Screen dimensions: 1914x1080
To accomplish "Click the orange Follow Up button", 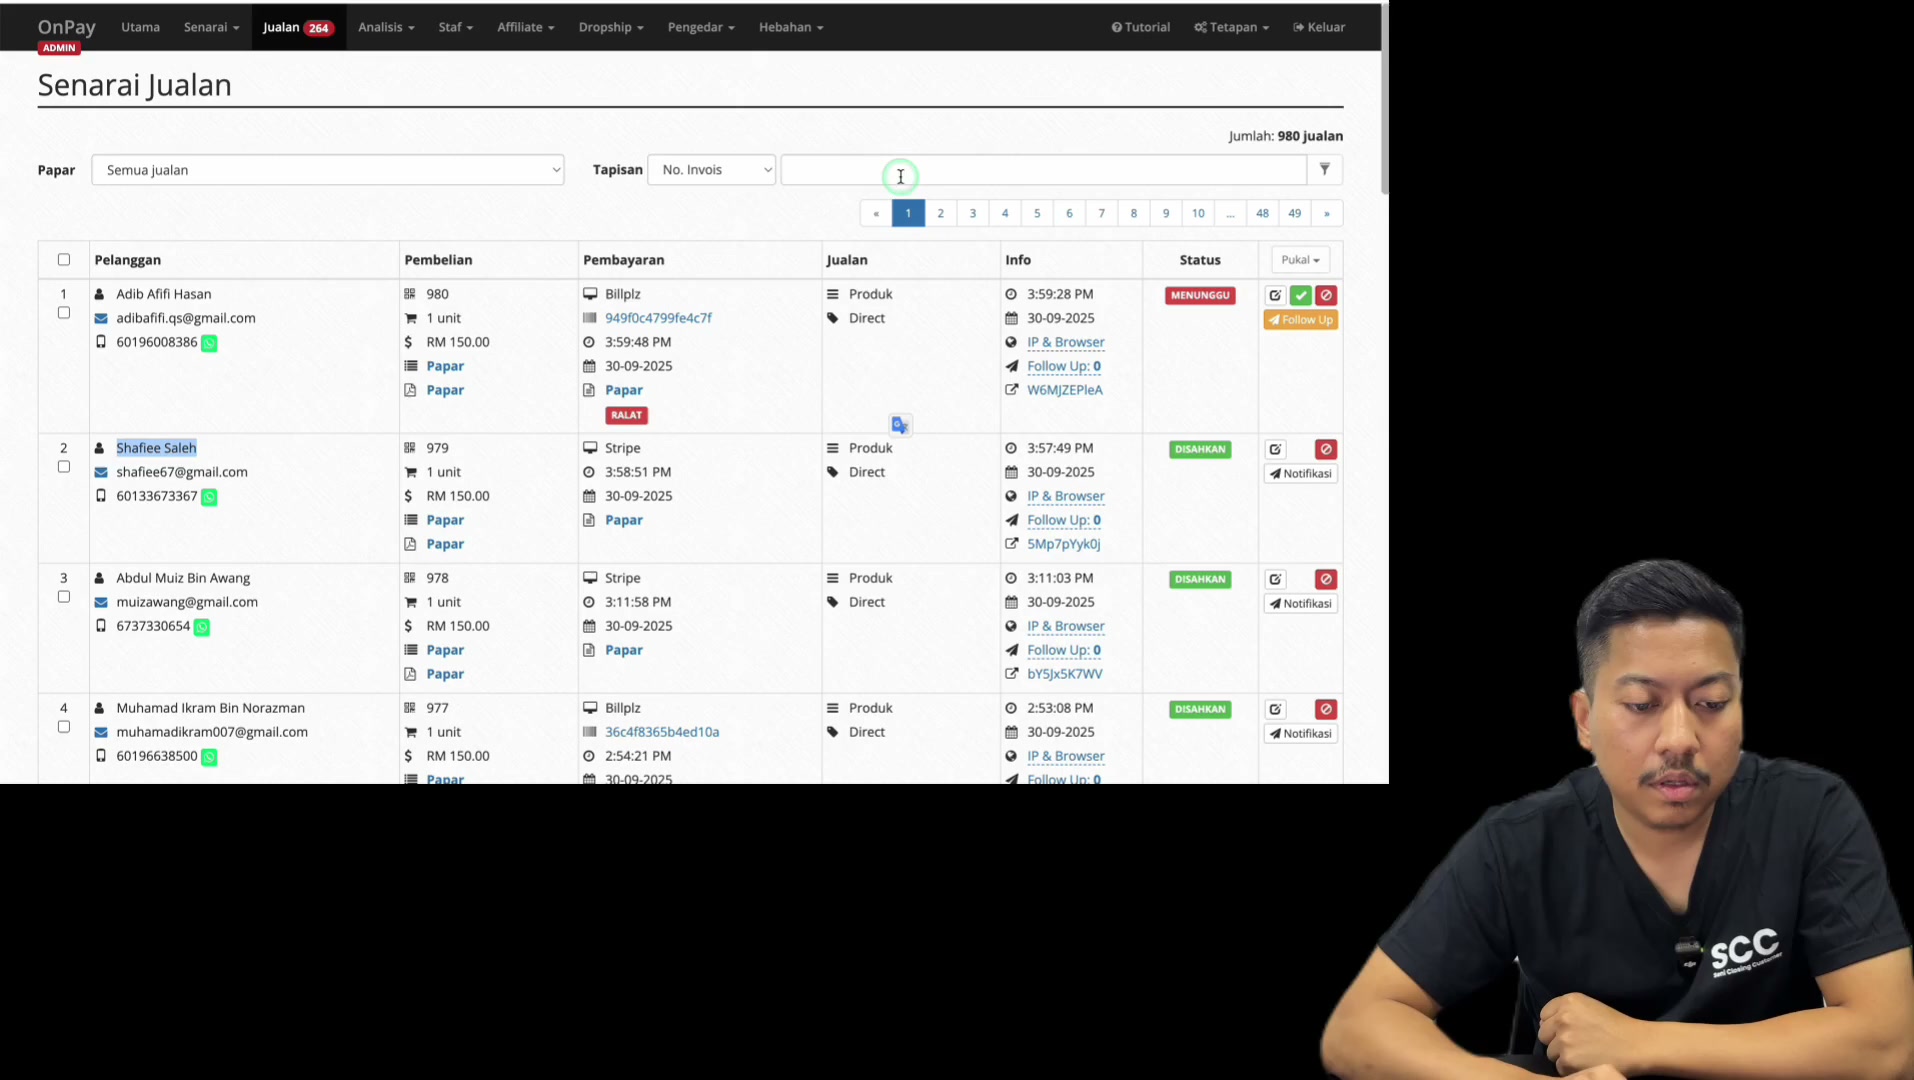I will [1300, 320].
